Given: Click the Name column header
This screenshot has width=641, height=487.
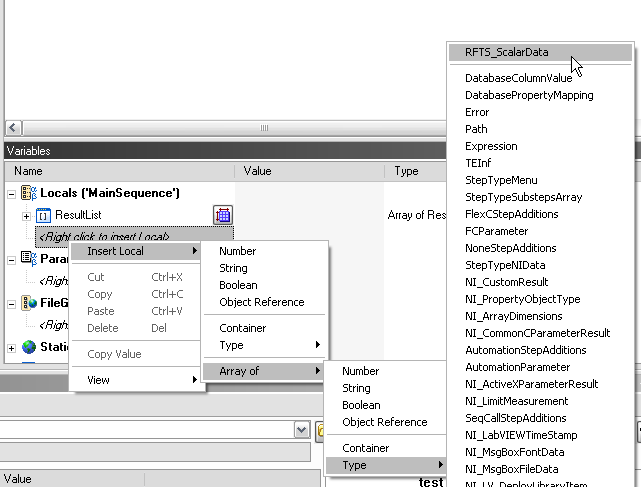Looking at the screenshot, I should (x=119, y=171).
